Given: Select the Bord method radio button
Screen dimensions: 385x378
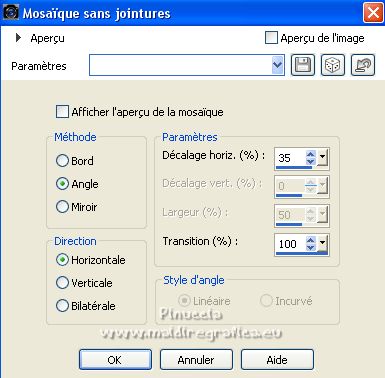Looking at the screenshot, I should 62,161.
